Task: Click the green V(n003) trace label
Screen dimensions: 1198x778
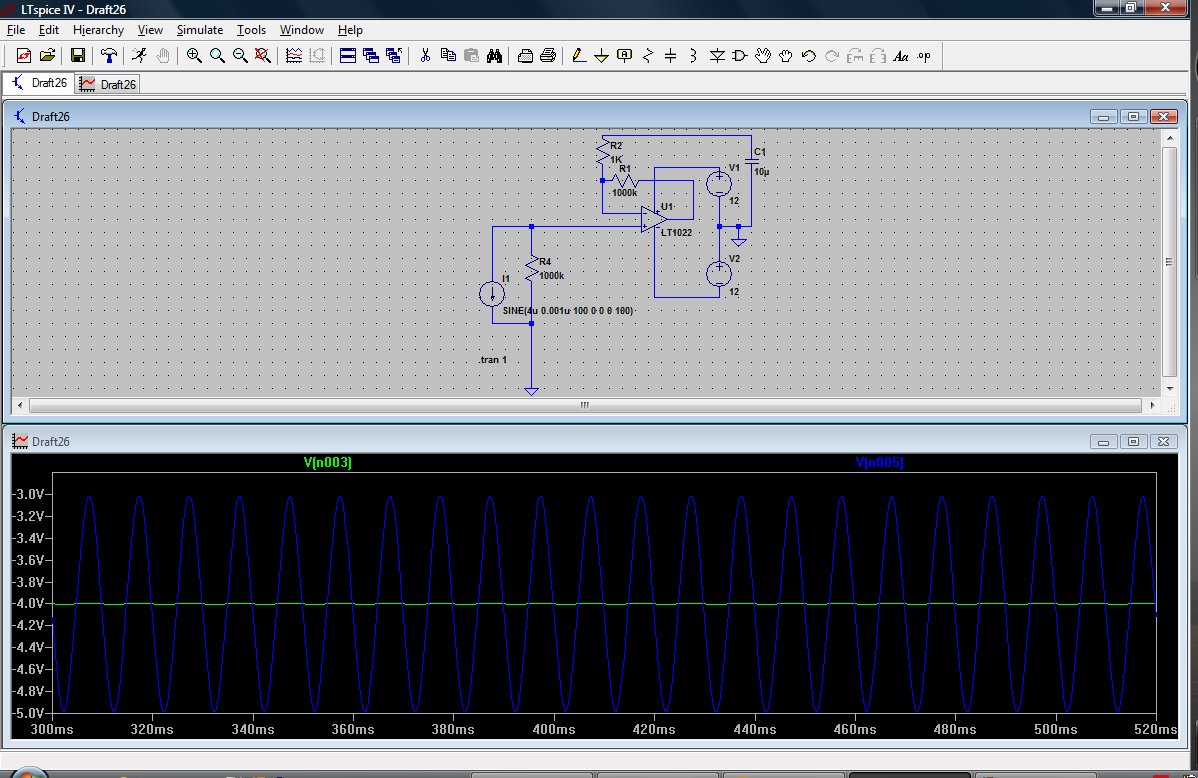Action: [327, 463]
